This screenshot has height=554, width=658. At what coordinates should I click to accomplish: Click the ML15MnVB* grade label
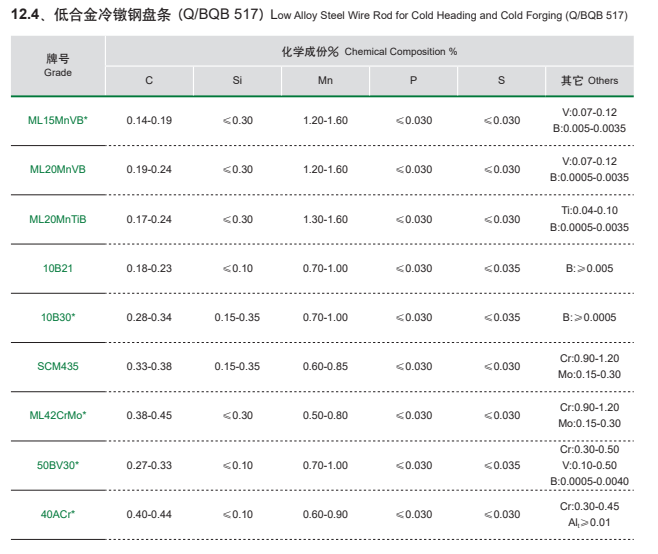(x=58, y=120)
